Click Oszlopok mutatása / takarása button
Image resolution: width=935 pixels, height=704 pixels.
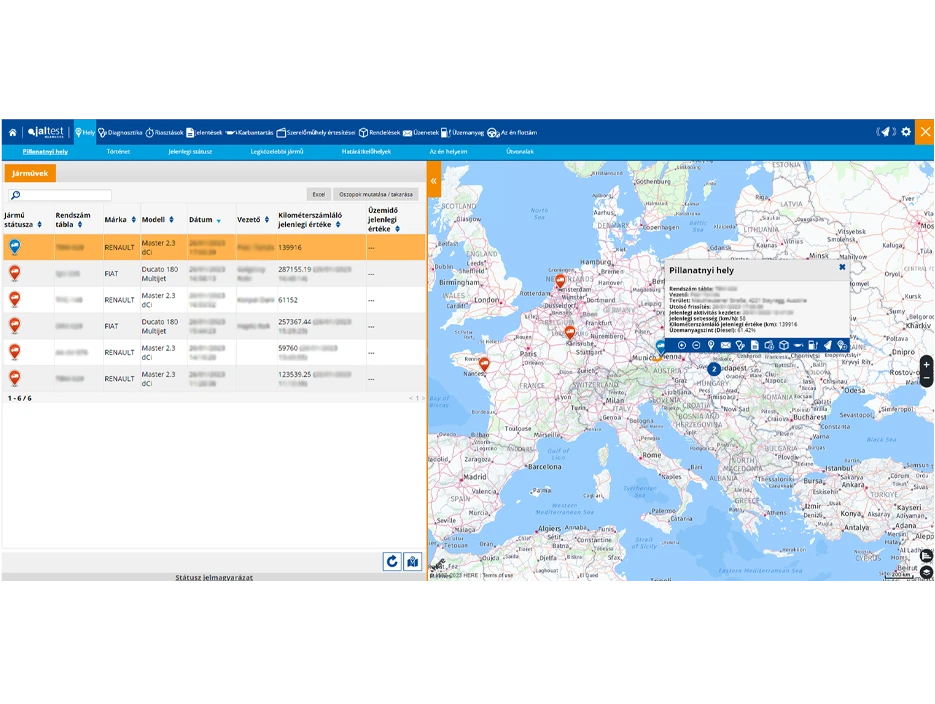(375, 195)
